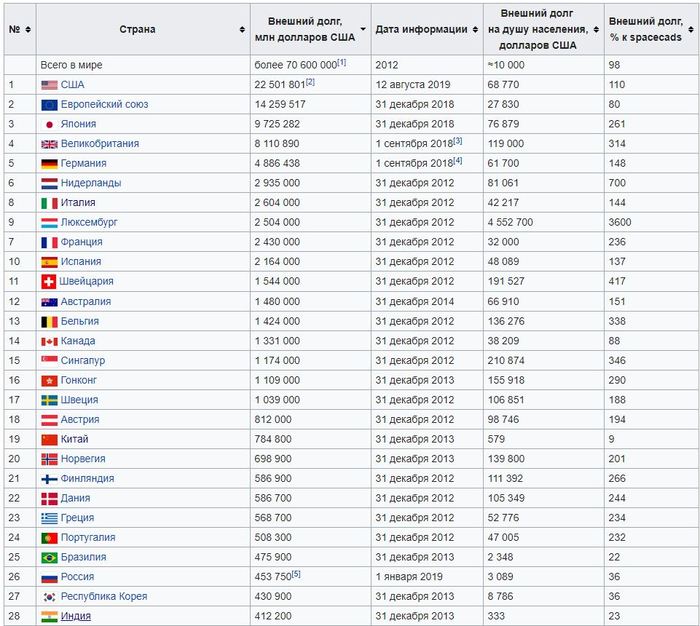Open footnote [5] beside Russia's debt value
The height and width of the screenshot is (626, 700).
pyautogui.click(x=296, y=574)
